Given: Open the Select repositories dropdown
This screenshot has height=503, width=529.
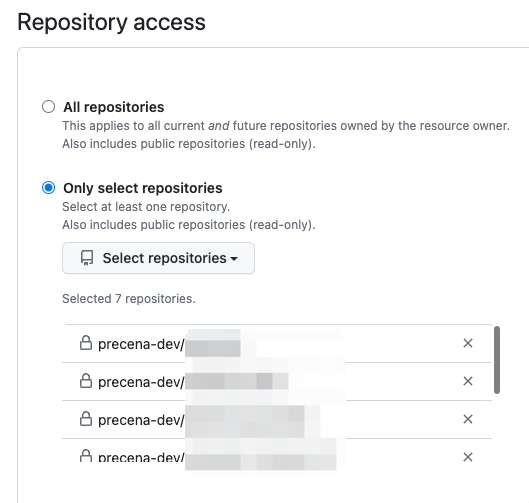Looking at the screenshot, I should [x=158, y=258].
